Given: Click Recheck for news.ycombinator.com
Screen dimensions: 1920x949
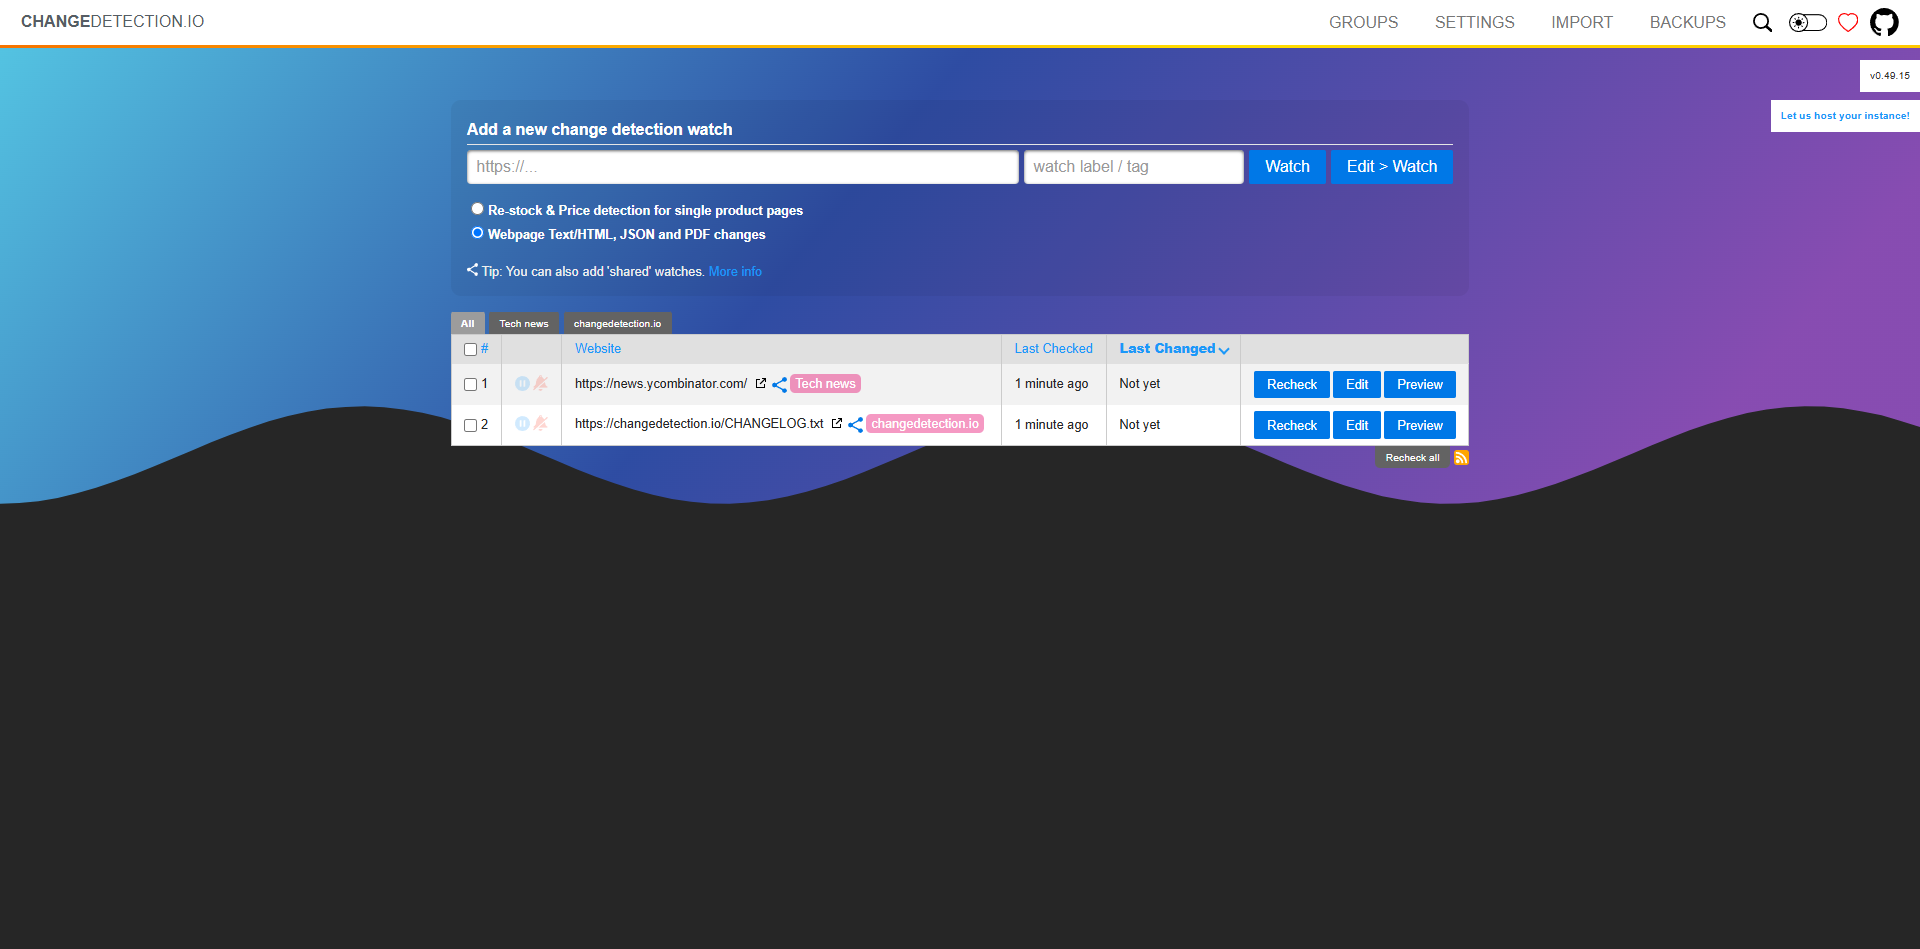Looking at the screenshot, I should point(1291,385).
